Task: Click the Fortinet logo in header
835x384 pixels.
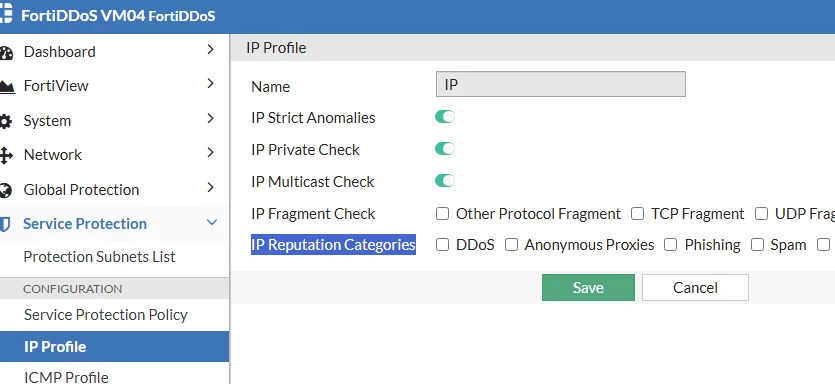Action: pos(6,14)
